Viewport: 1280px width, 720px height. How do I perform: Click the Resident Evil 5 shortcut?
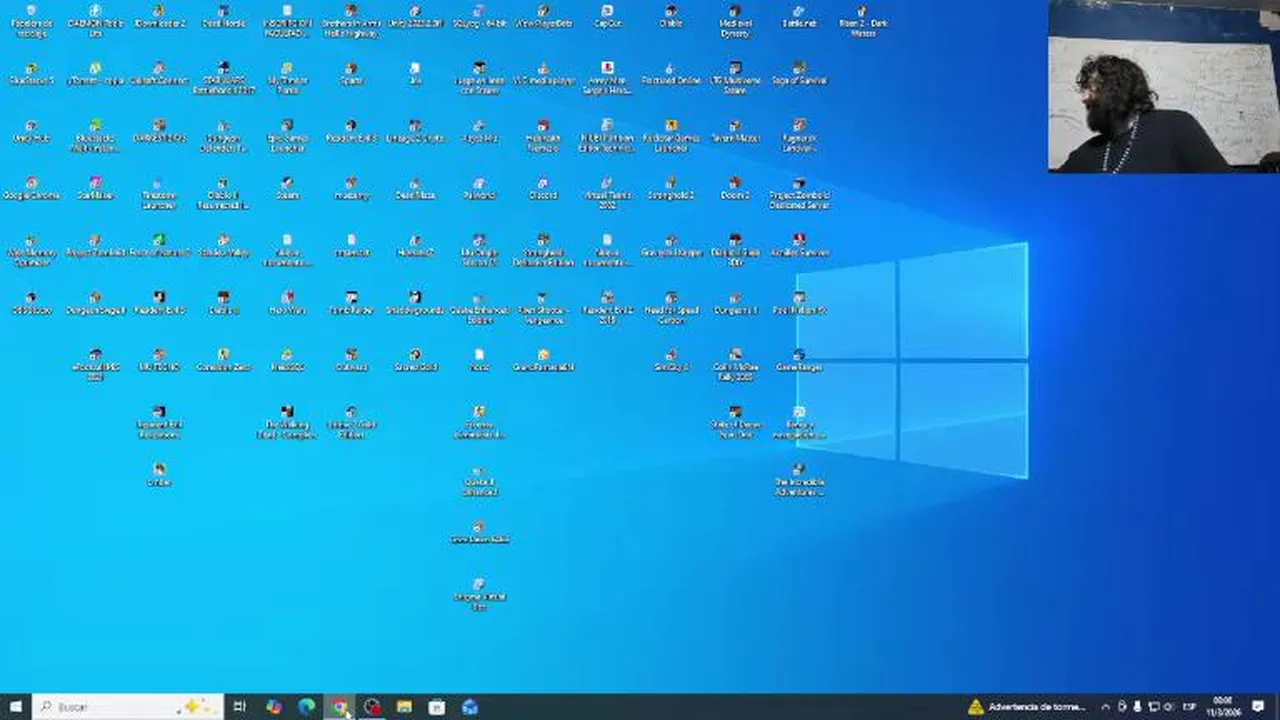pos(351,131)
